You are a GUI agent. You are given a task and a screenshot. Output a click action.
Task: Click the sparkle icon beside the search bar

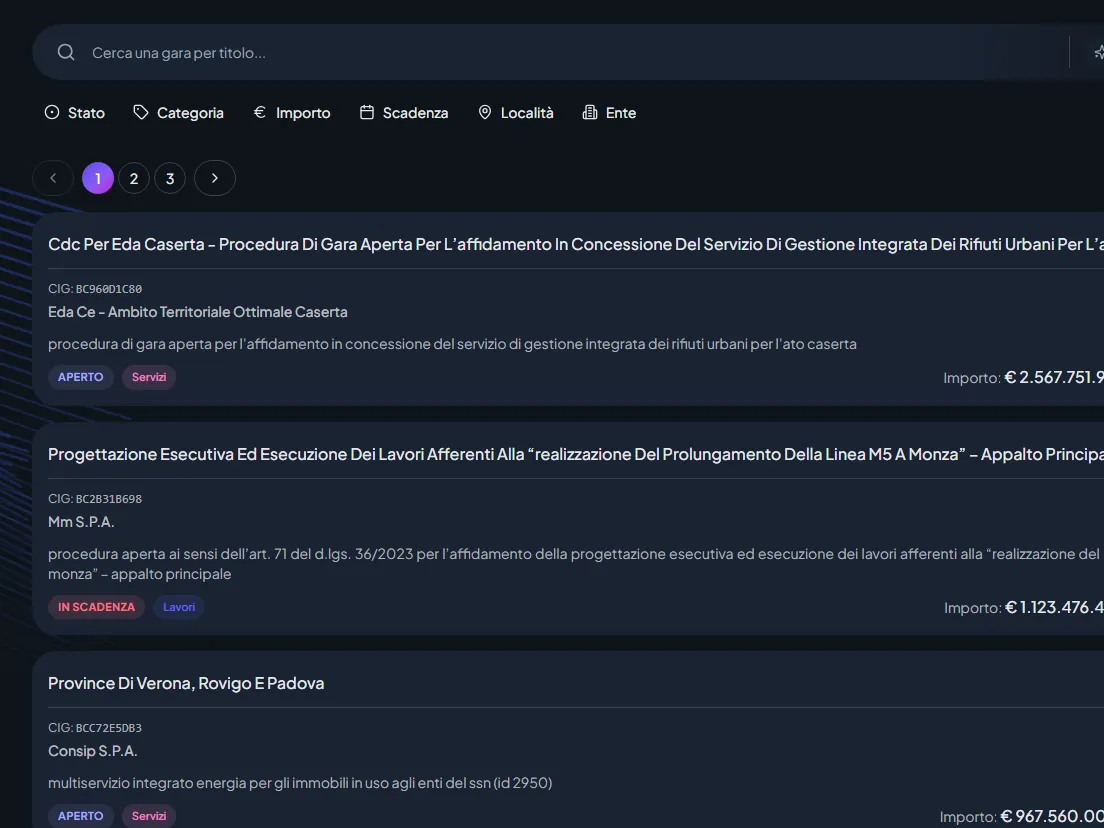[x=1098, y=53]
